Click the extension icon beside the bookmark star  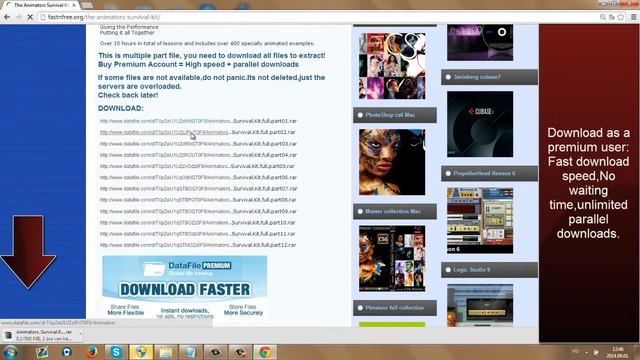611,17
